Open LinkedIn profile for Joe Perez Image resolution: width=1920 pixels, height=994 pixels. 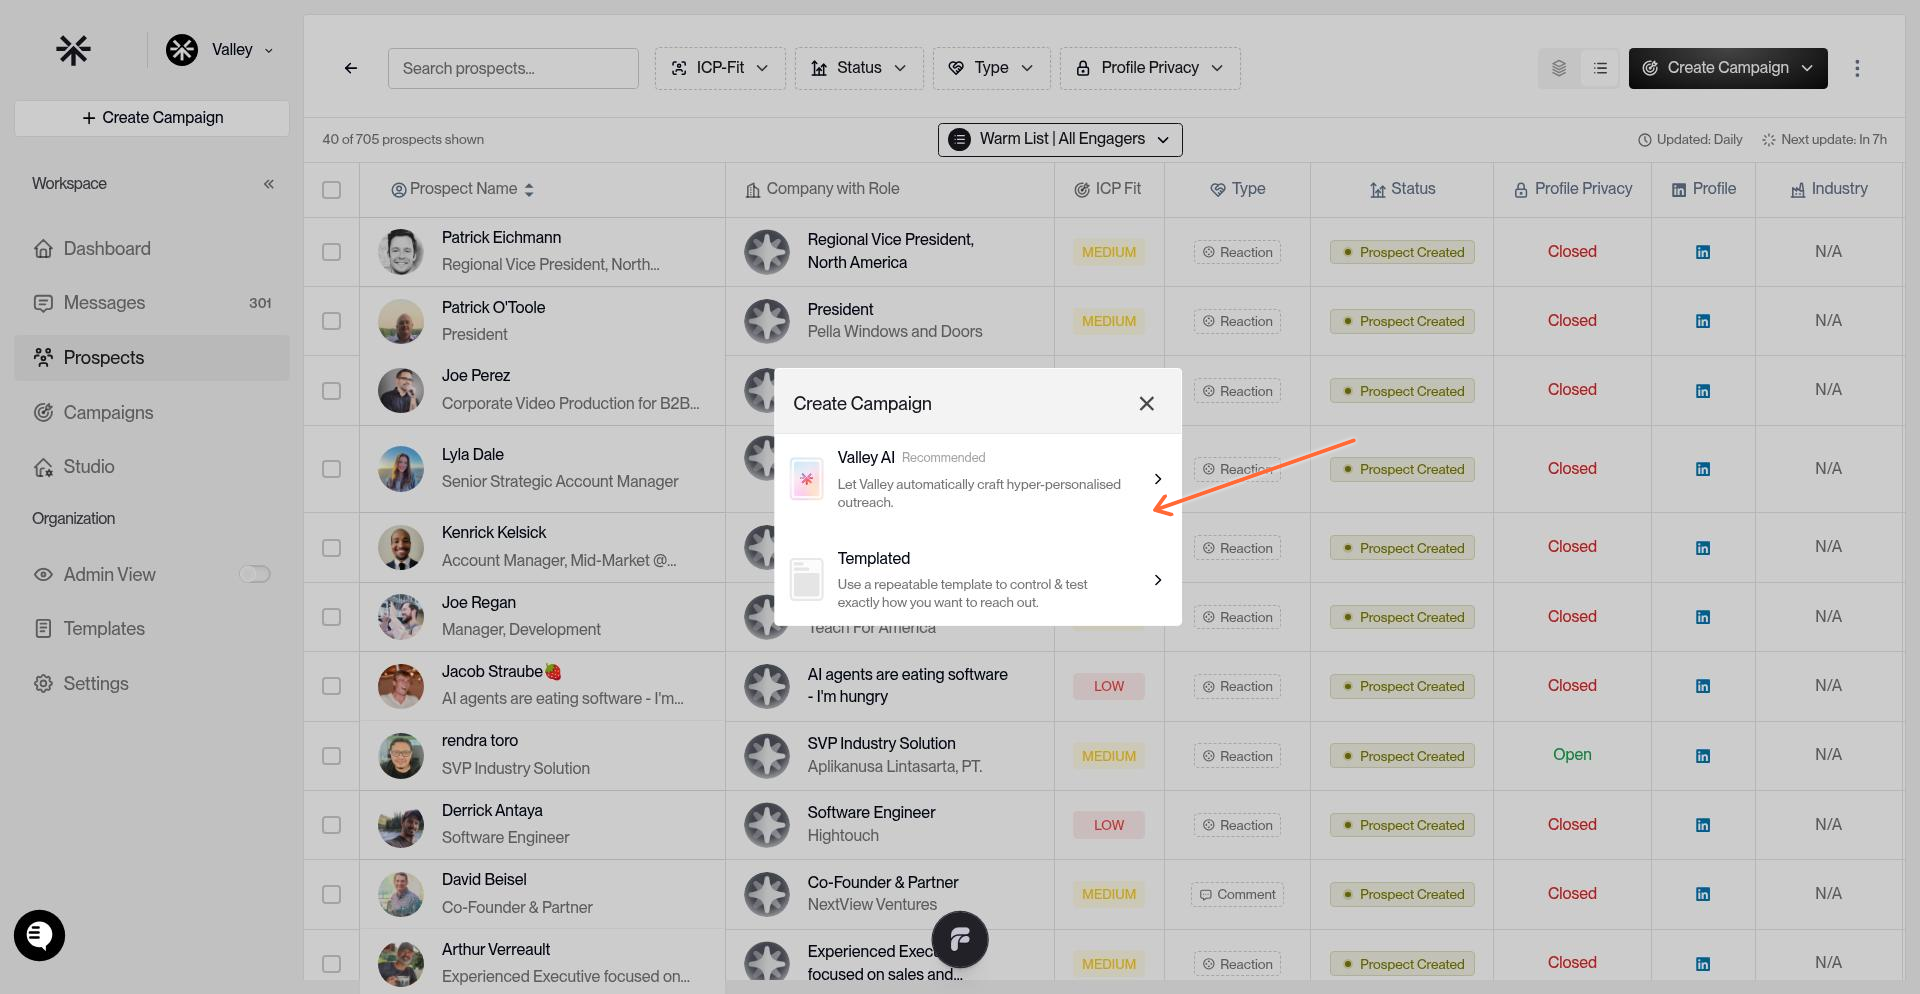(1702, 391)
